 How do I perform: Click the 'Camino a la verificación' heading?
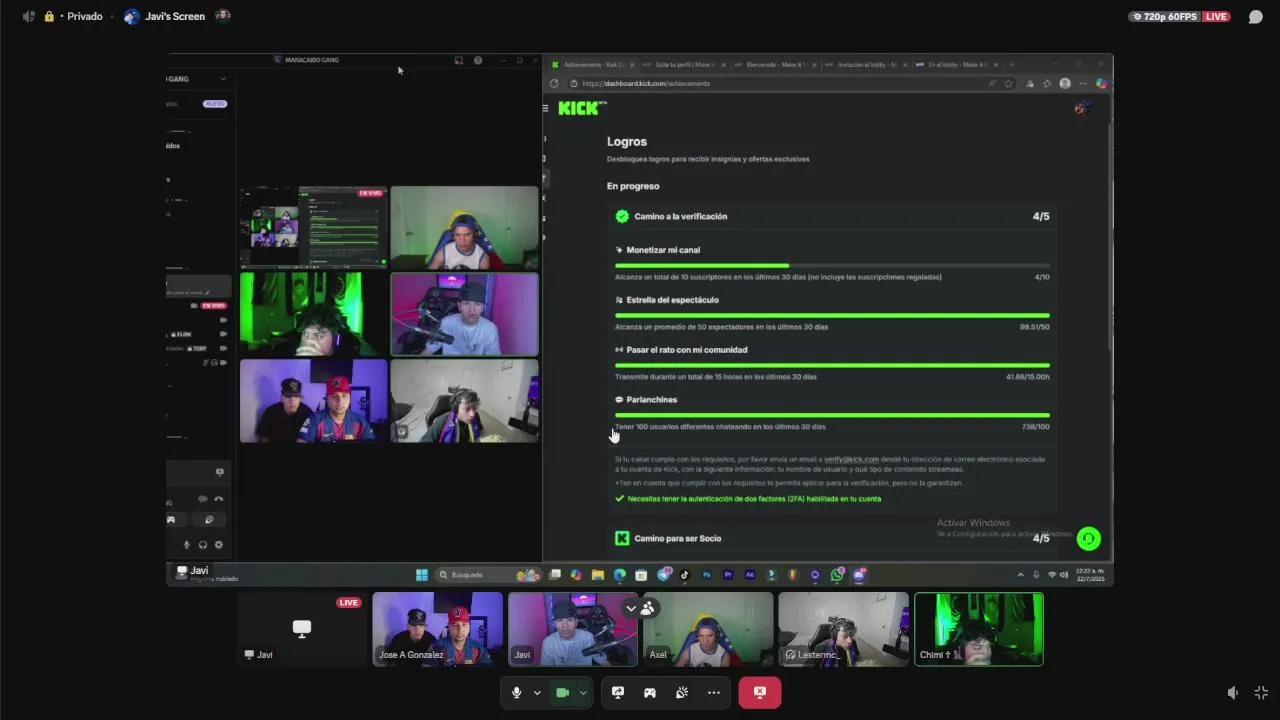(680, 216)
